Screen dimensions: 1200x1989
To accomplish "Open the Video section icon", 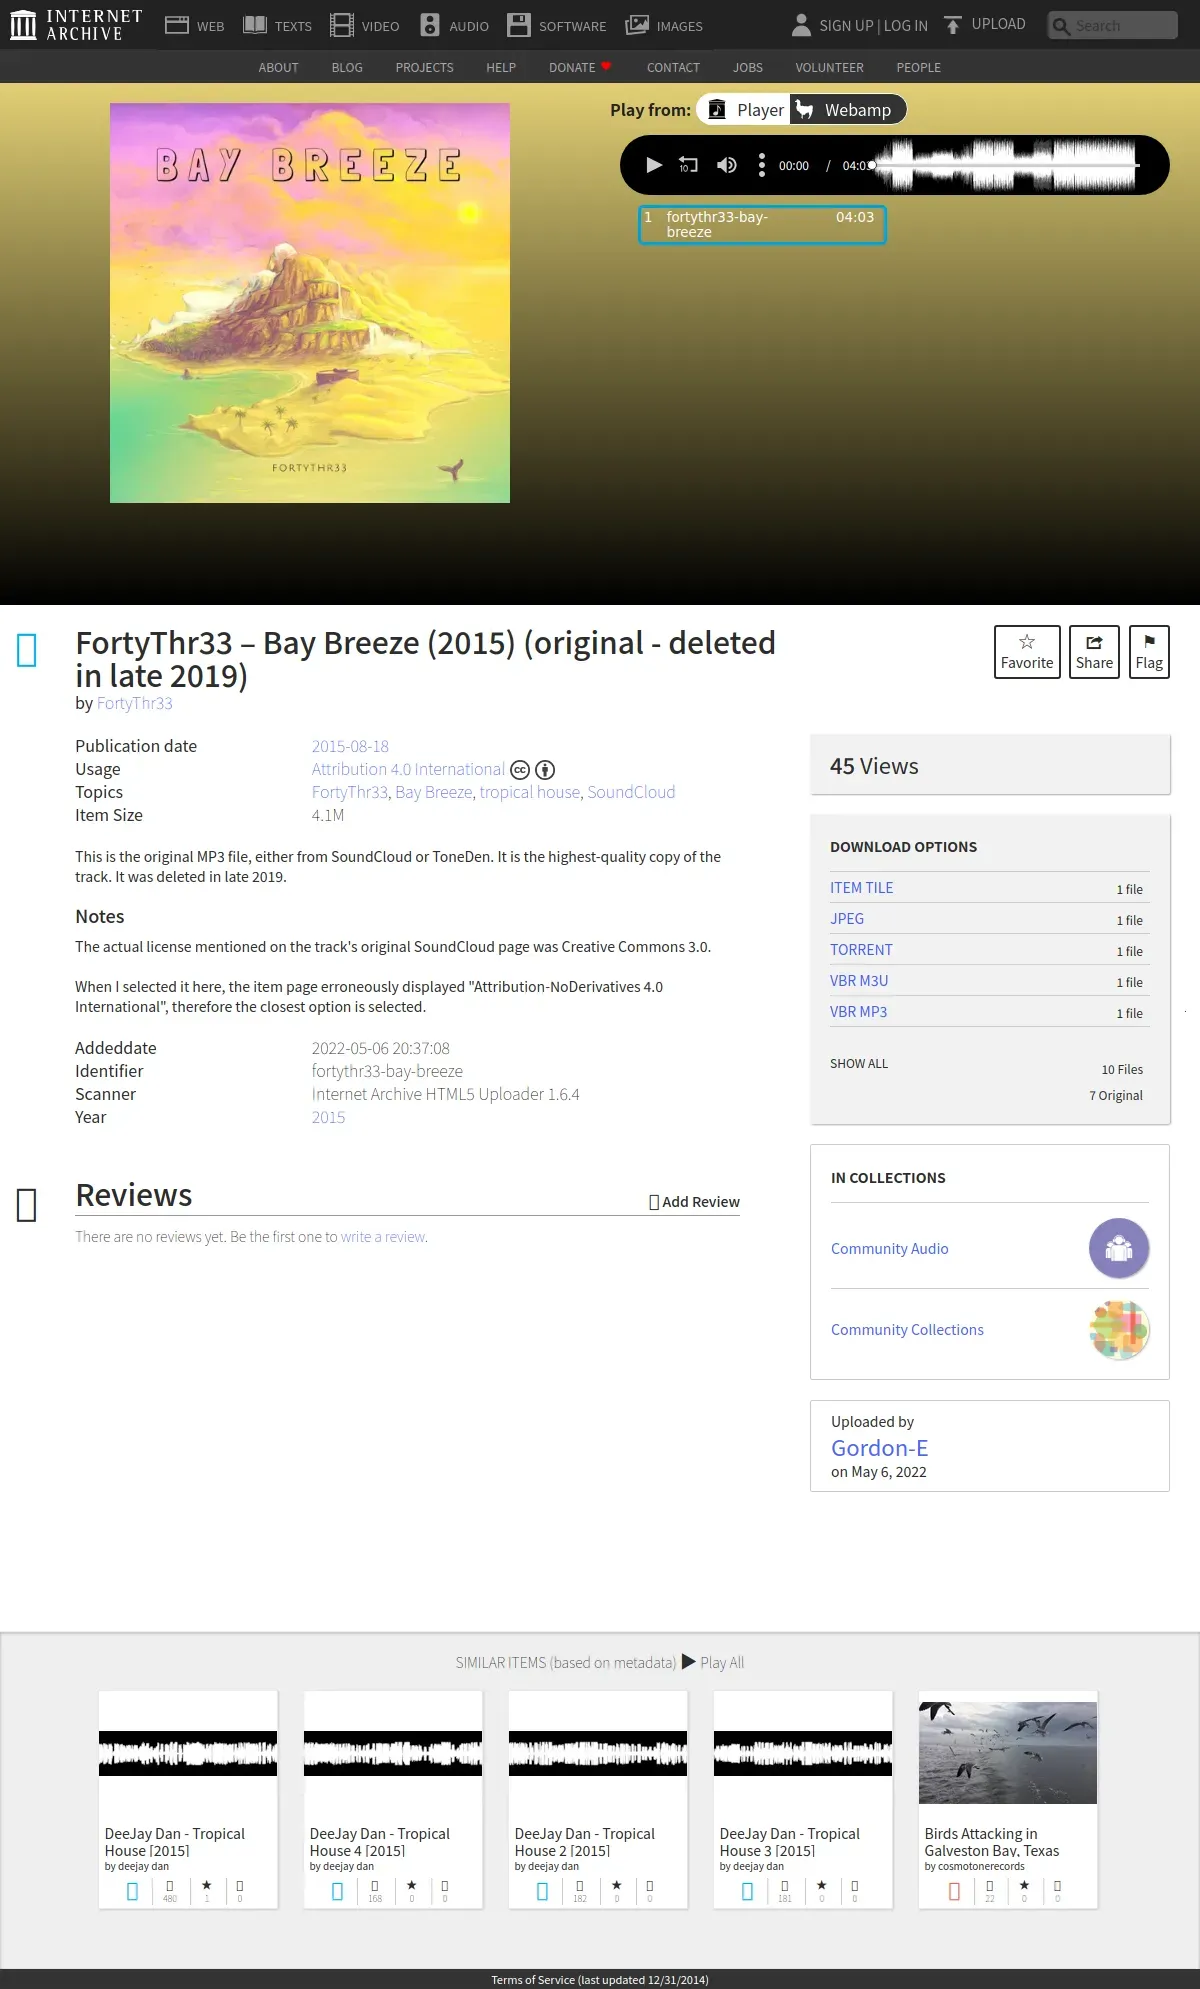I will 342,25.
